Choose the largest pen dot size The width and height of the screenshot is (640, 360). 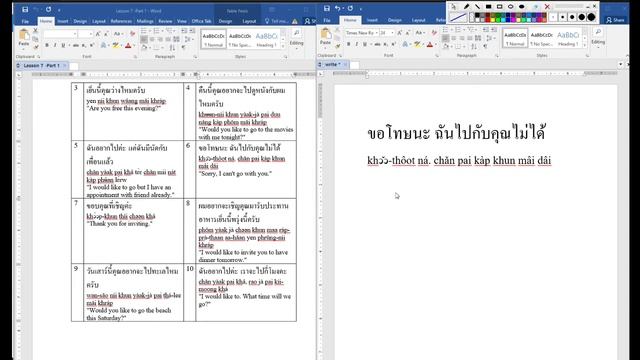(x=591, y=17)
